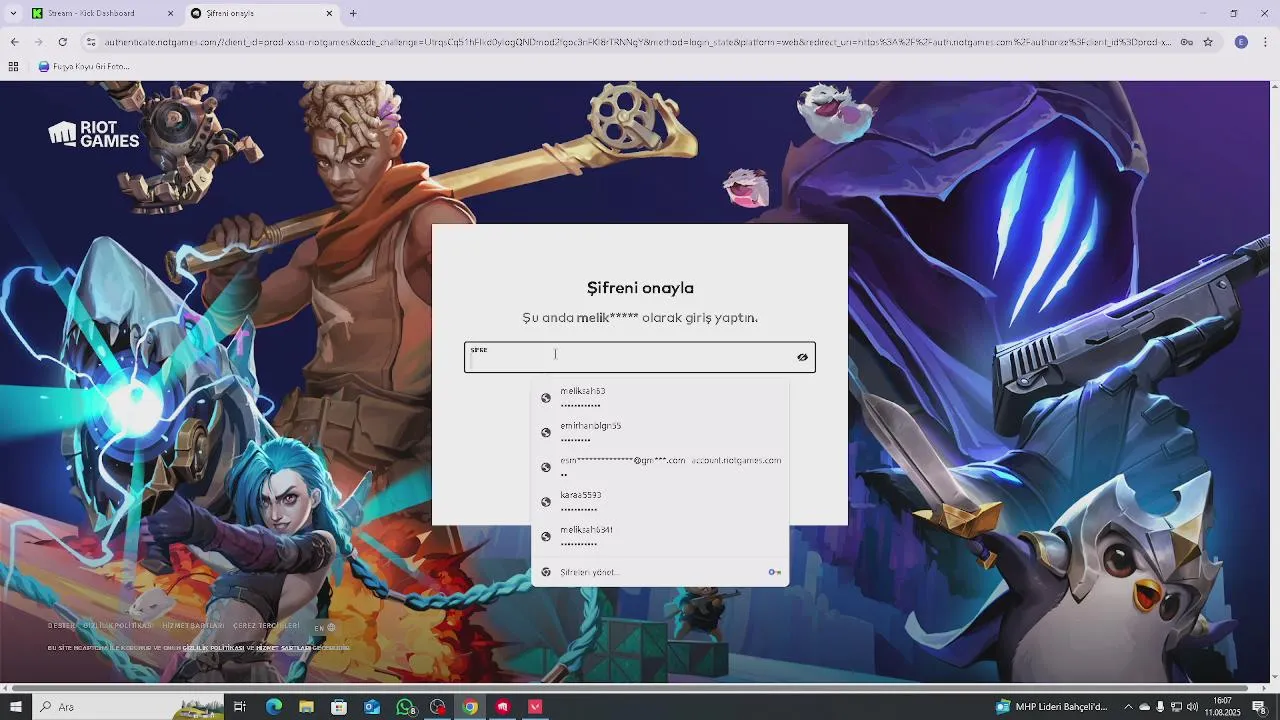Bookmark this page with star icon
The width and height of the screenshot is (1280, 720).
[1208, 42]
